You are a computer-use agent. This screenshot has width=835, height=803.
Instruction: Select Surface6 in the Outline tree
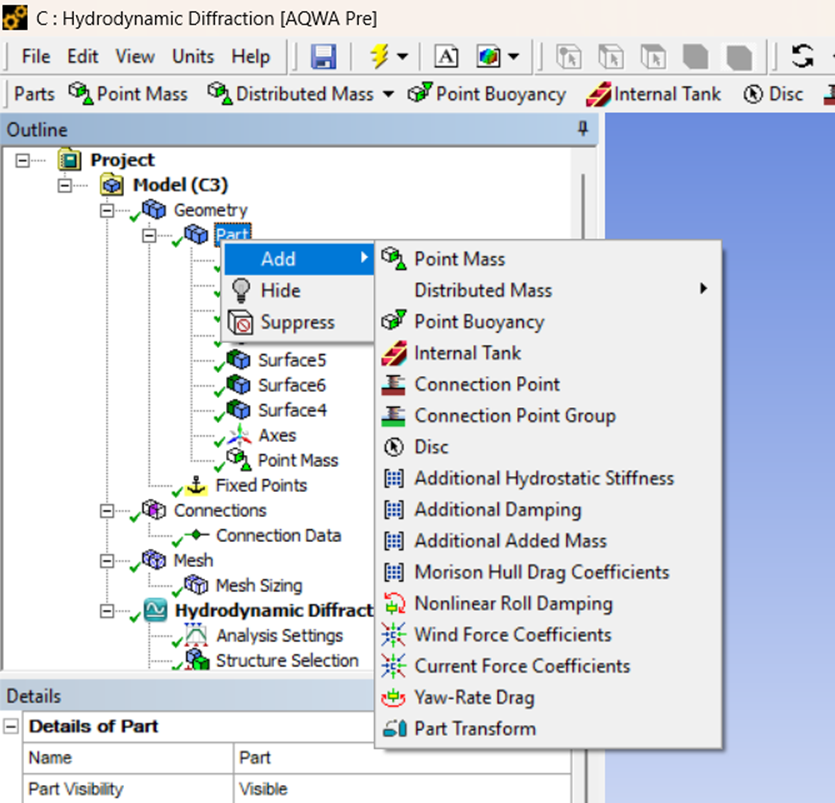pyautogui.click(x=292, y=386)
